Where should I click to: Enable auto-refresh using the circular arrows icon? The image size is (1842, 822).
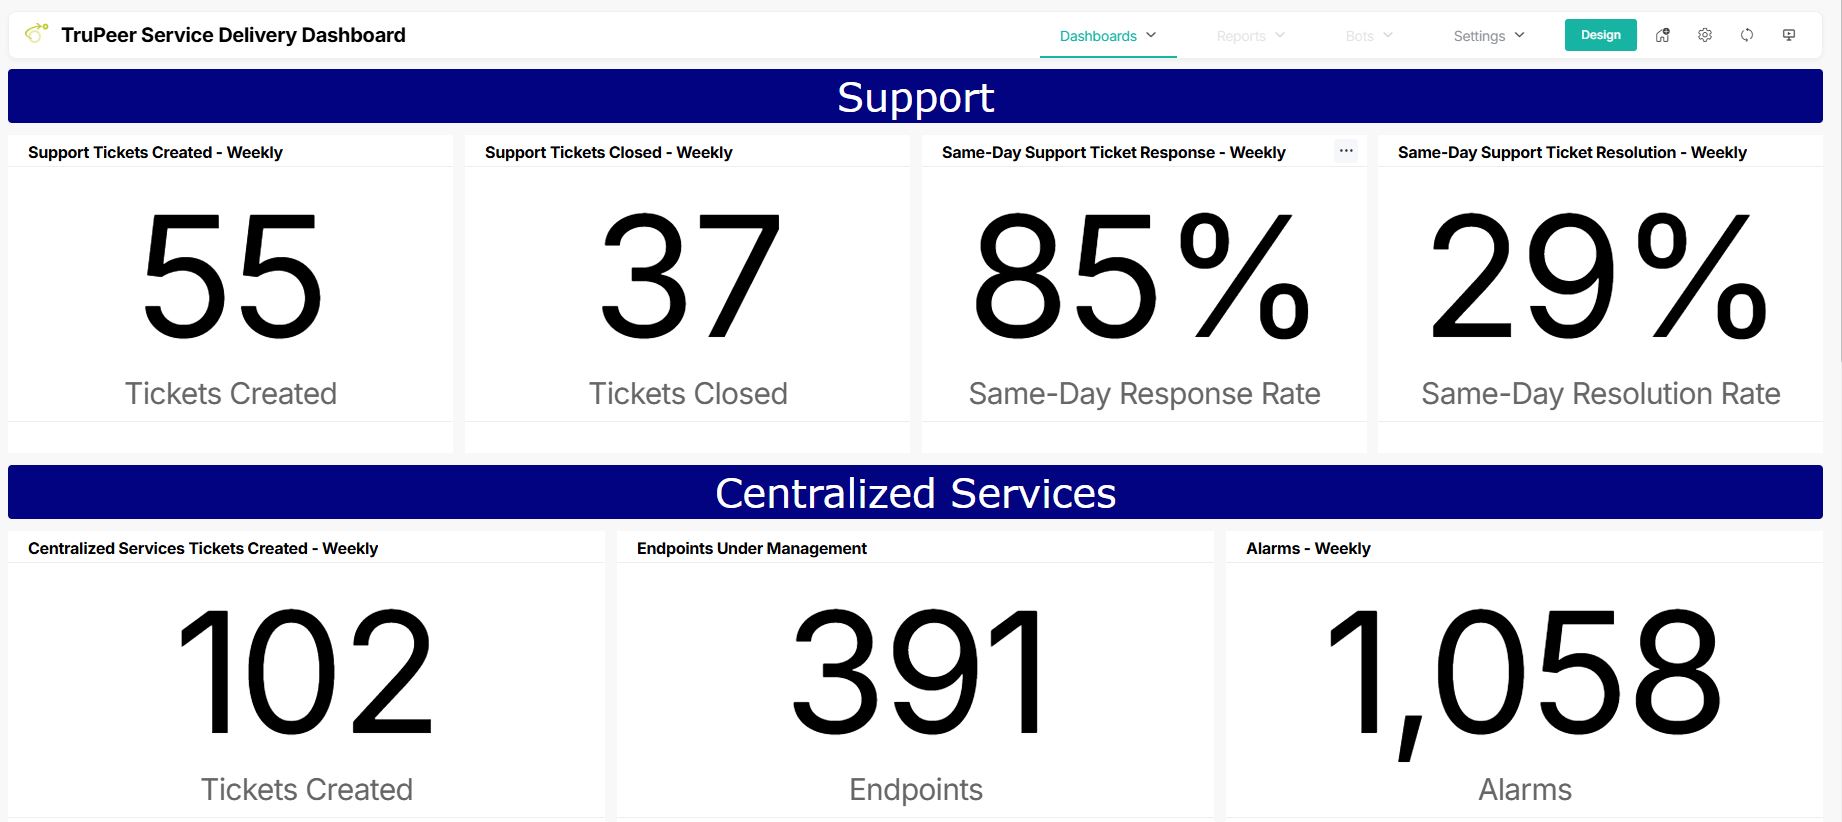1747,34
